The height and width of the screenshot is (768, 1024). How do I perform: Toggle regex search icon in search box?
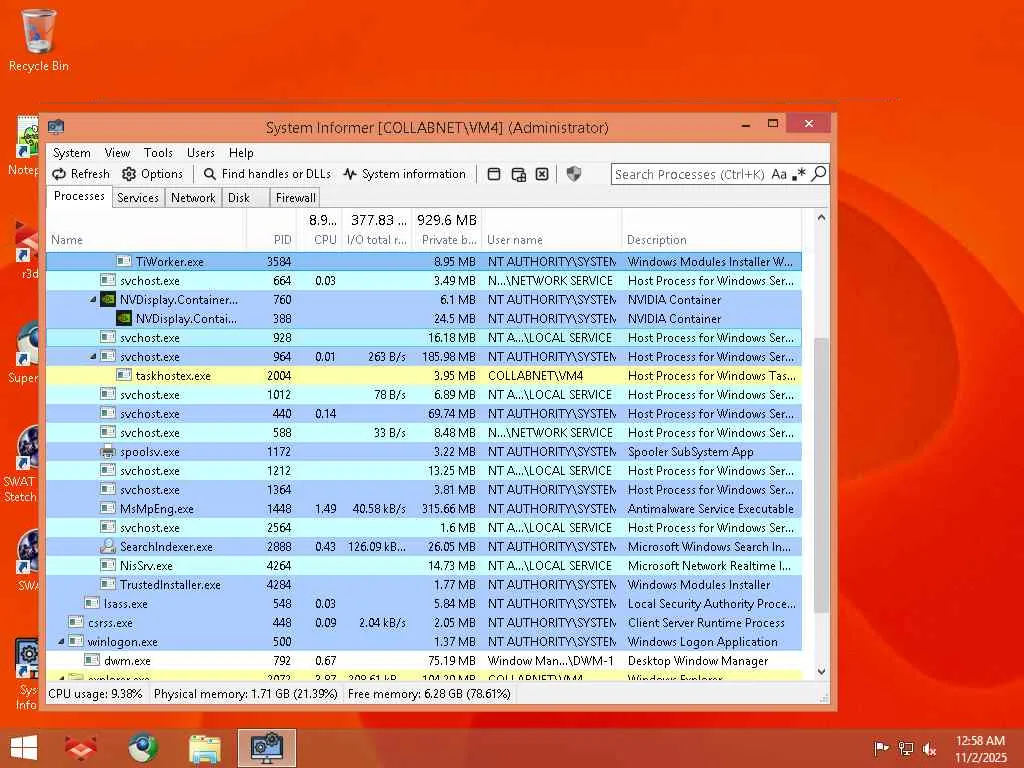pyautogui.click(x=799, y=174)
